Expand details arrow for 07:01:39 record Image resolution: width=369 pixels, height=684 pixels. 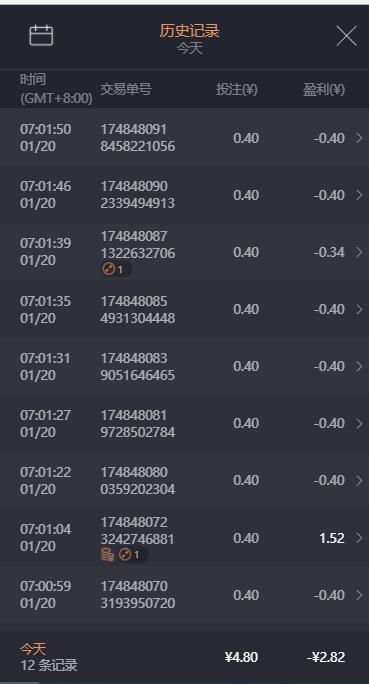(359, 252)
